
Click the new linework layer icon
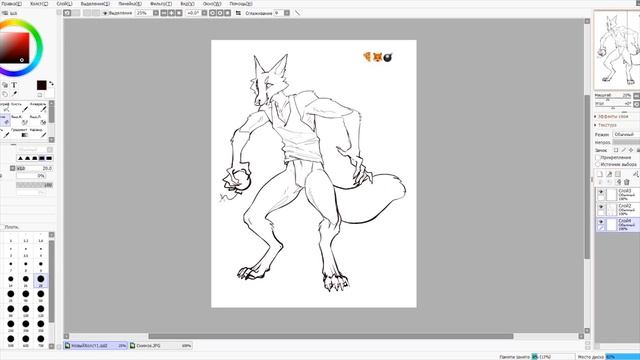609,174
